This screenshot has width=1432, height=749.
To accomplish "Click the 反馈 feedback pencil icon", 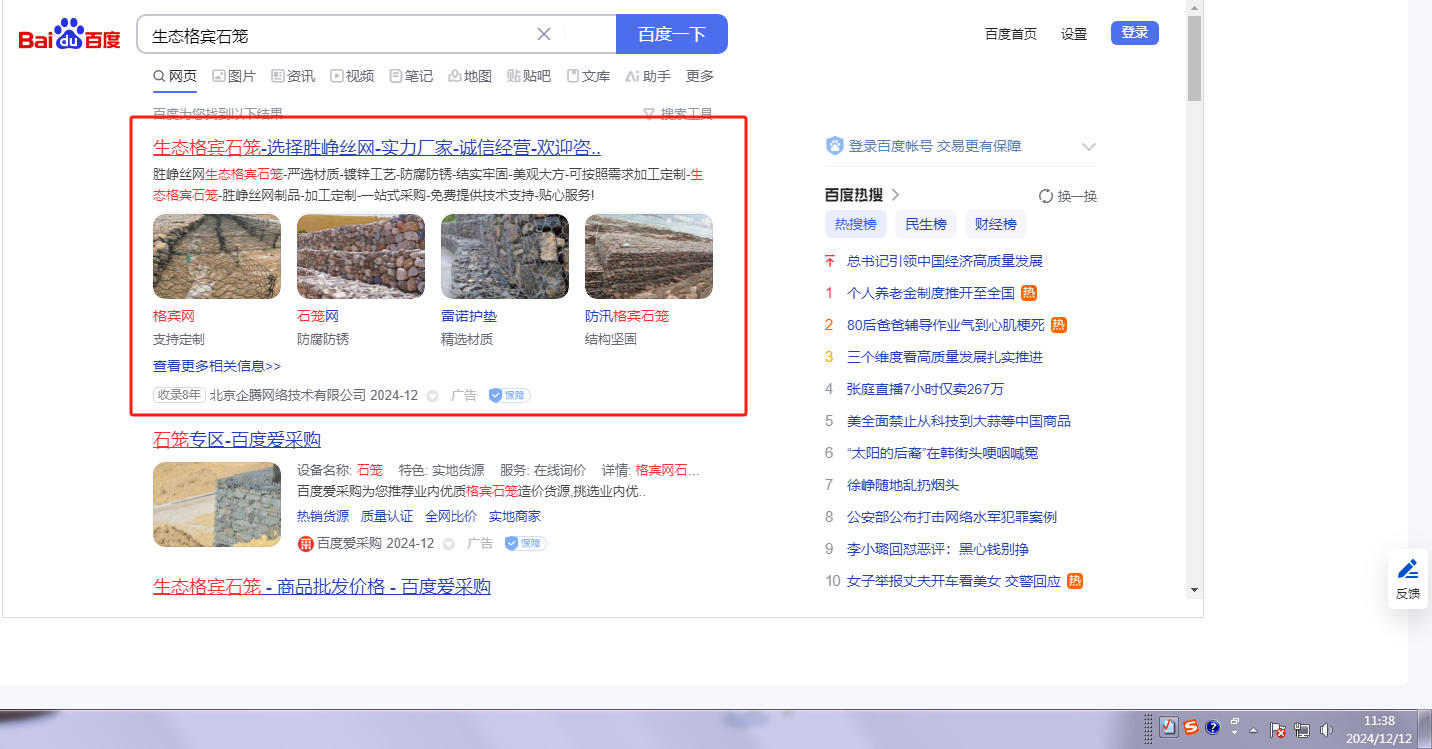I will point(1408,569).
